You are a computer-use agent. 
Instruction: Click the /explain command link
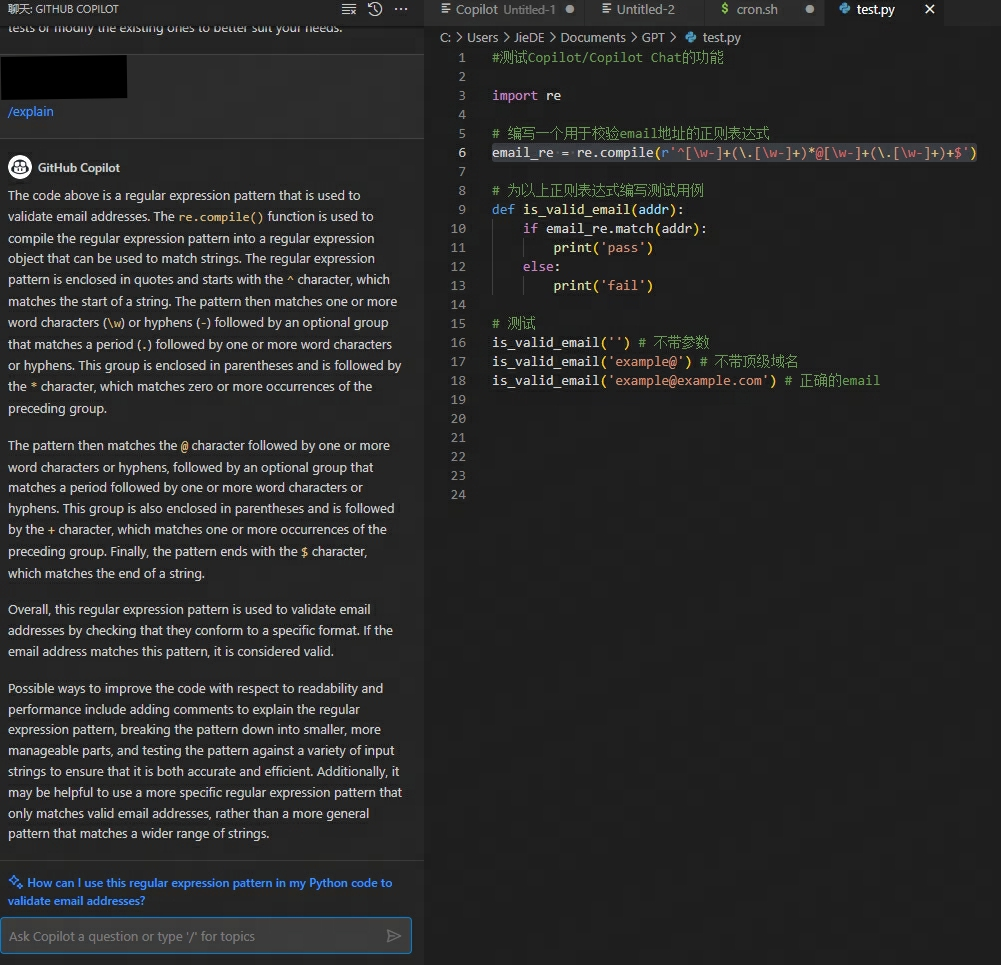pos(30,111)
